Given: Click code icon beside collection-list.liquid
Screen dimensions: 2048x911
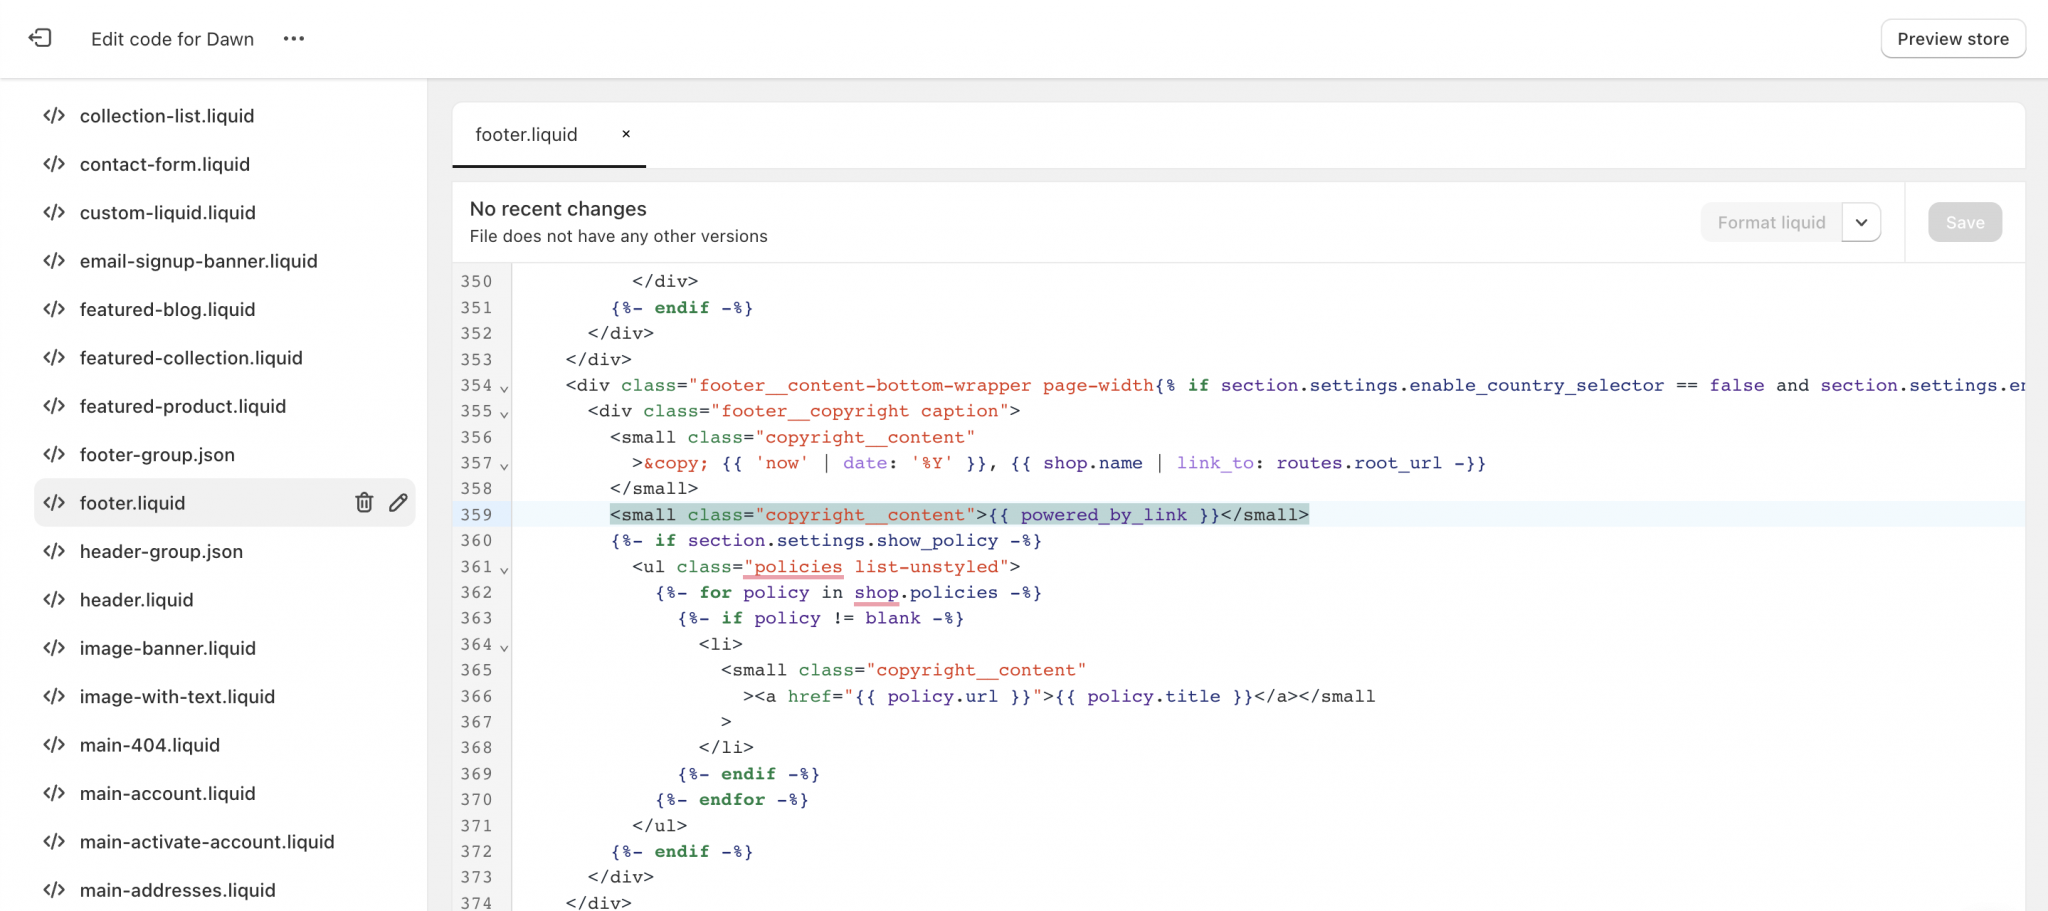Looking at the screenshot, I should [54, 116].
